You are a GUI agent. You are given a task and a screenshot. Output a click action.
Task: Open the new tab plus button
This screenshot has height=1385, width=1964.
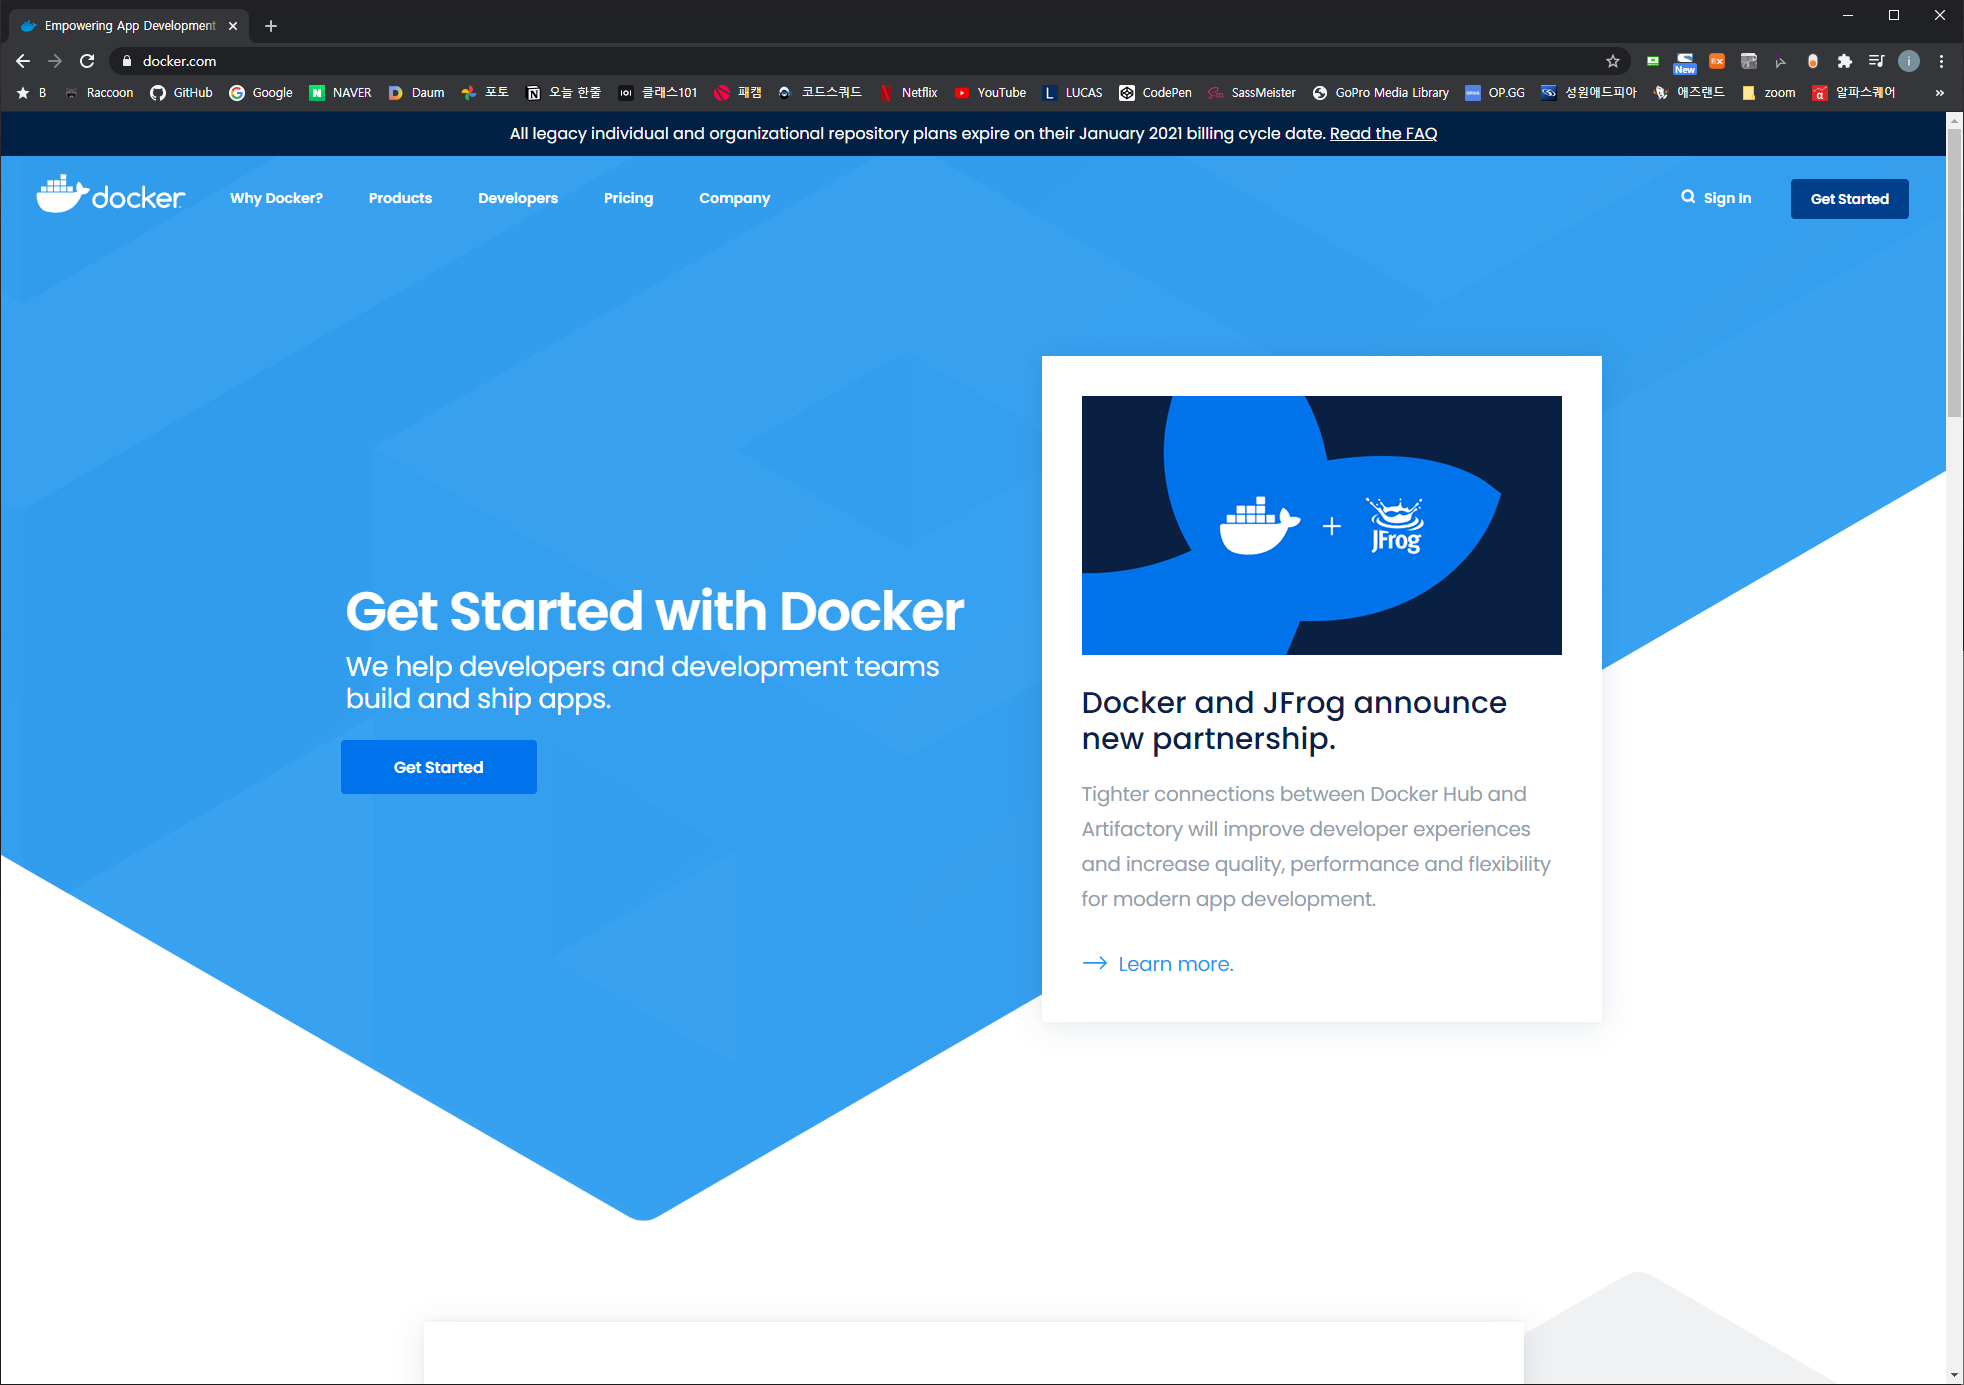coord(271,26)
